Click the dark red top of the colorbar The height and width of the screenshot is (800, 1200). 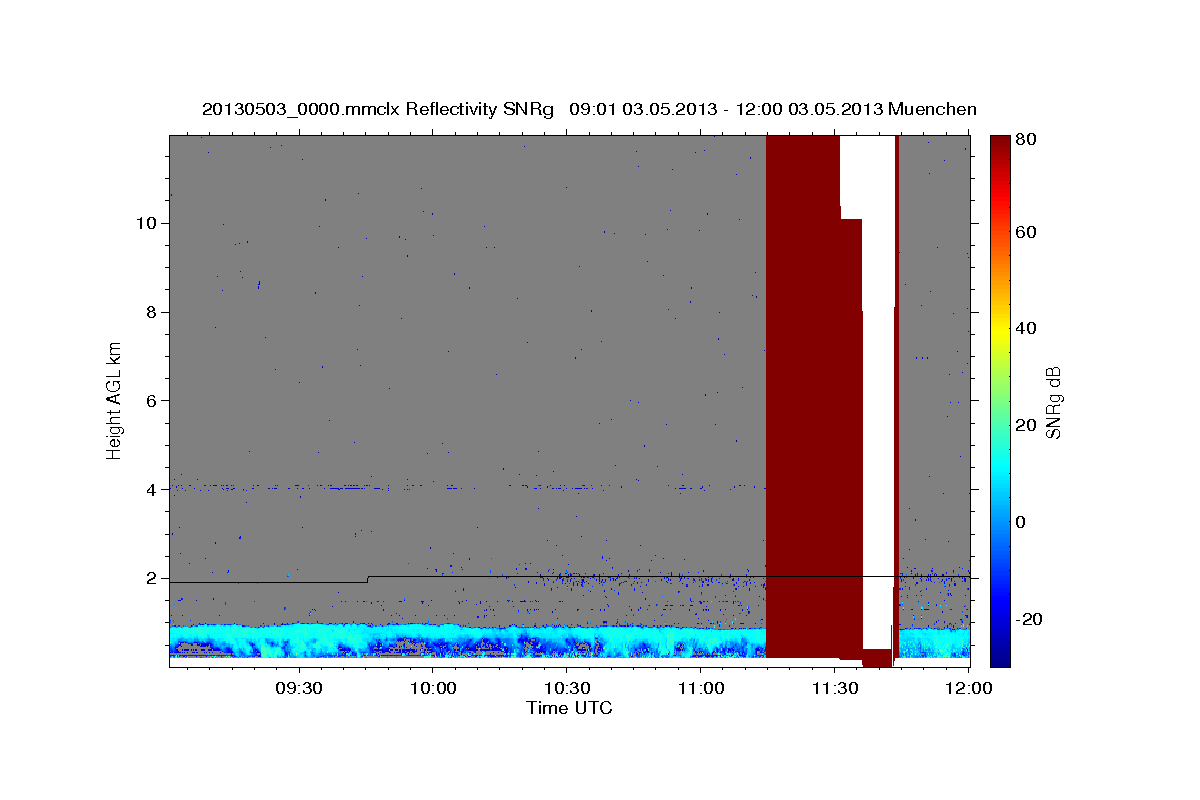[x=999, y=150]
